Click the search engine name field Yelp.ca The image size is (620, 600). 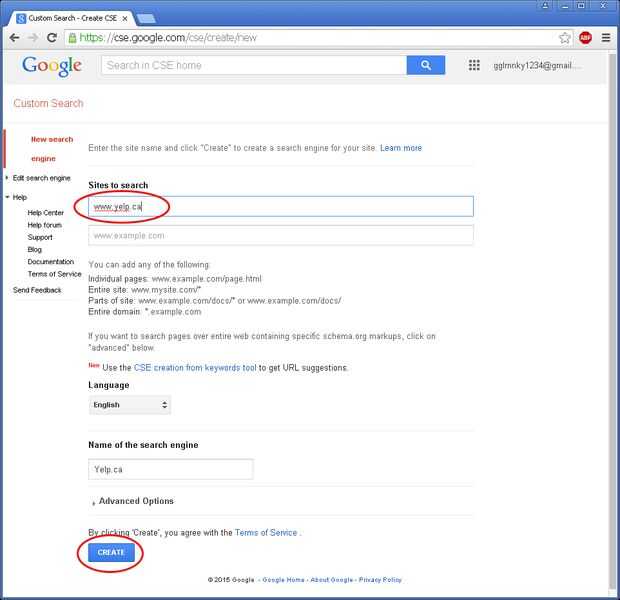171,469
